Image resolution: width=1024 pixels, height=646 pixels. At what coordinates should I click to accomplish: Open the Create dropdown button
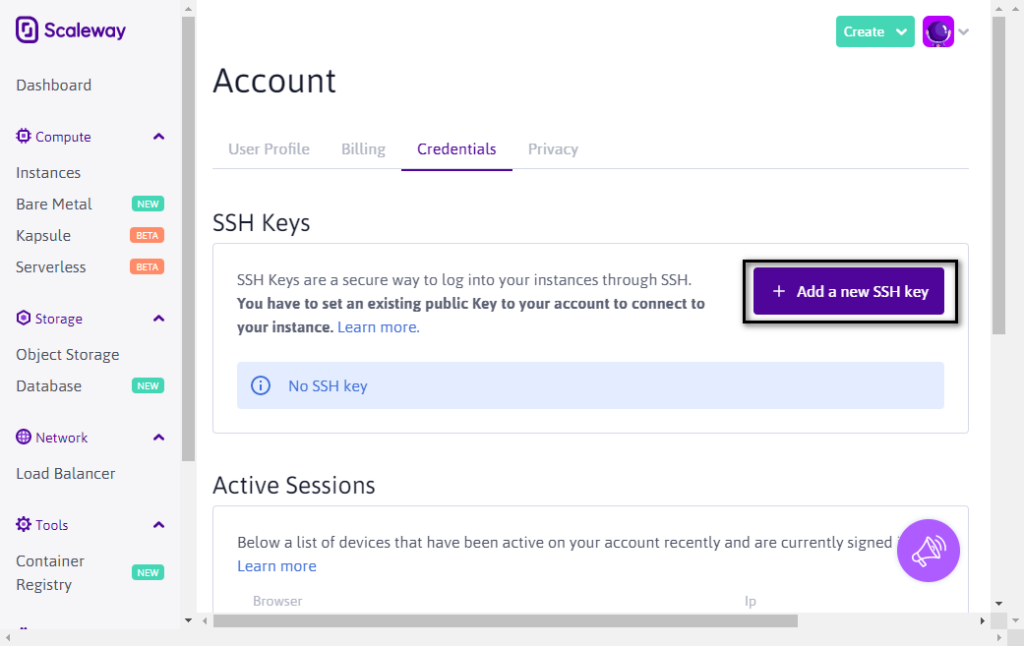point(874,31)
